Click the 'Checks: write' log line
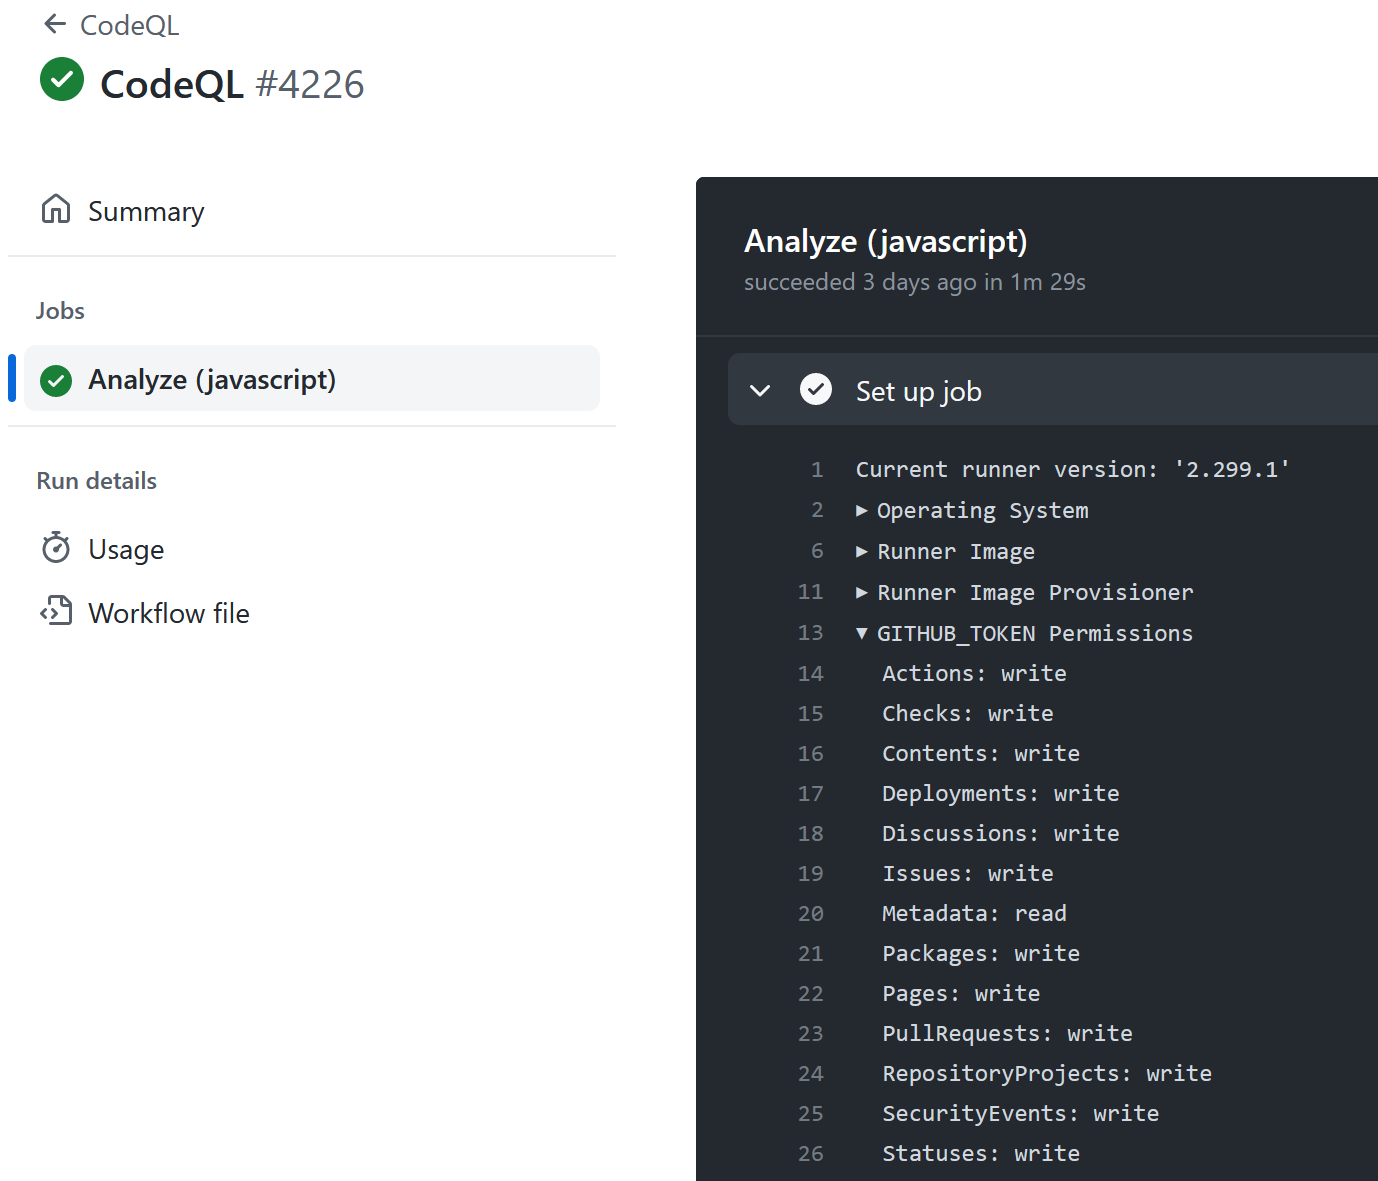 (x=968, y=713)
